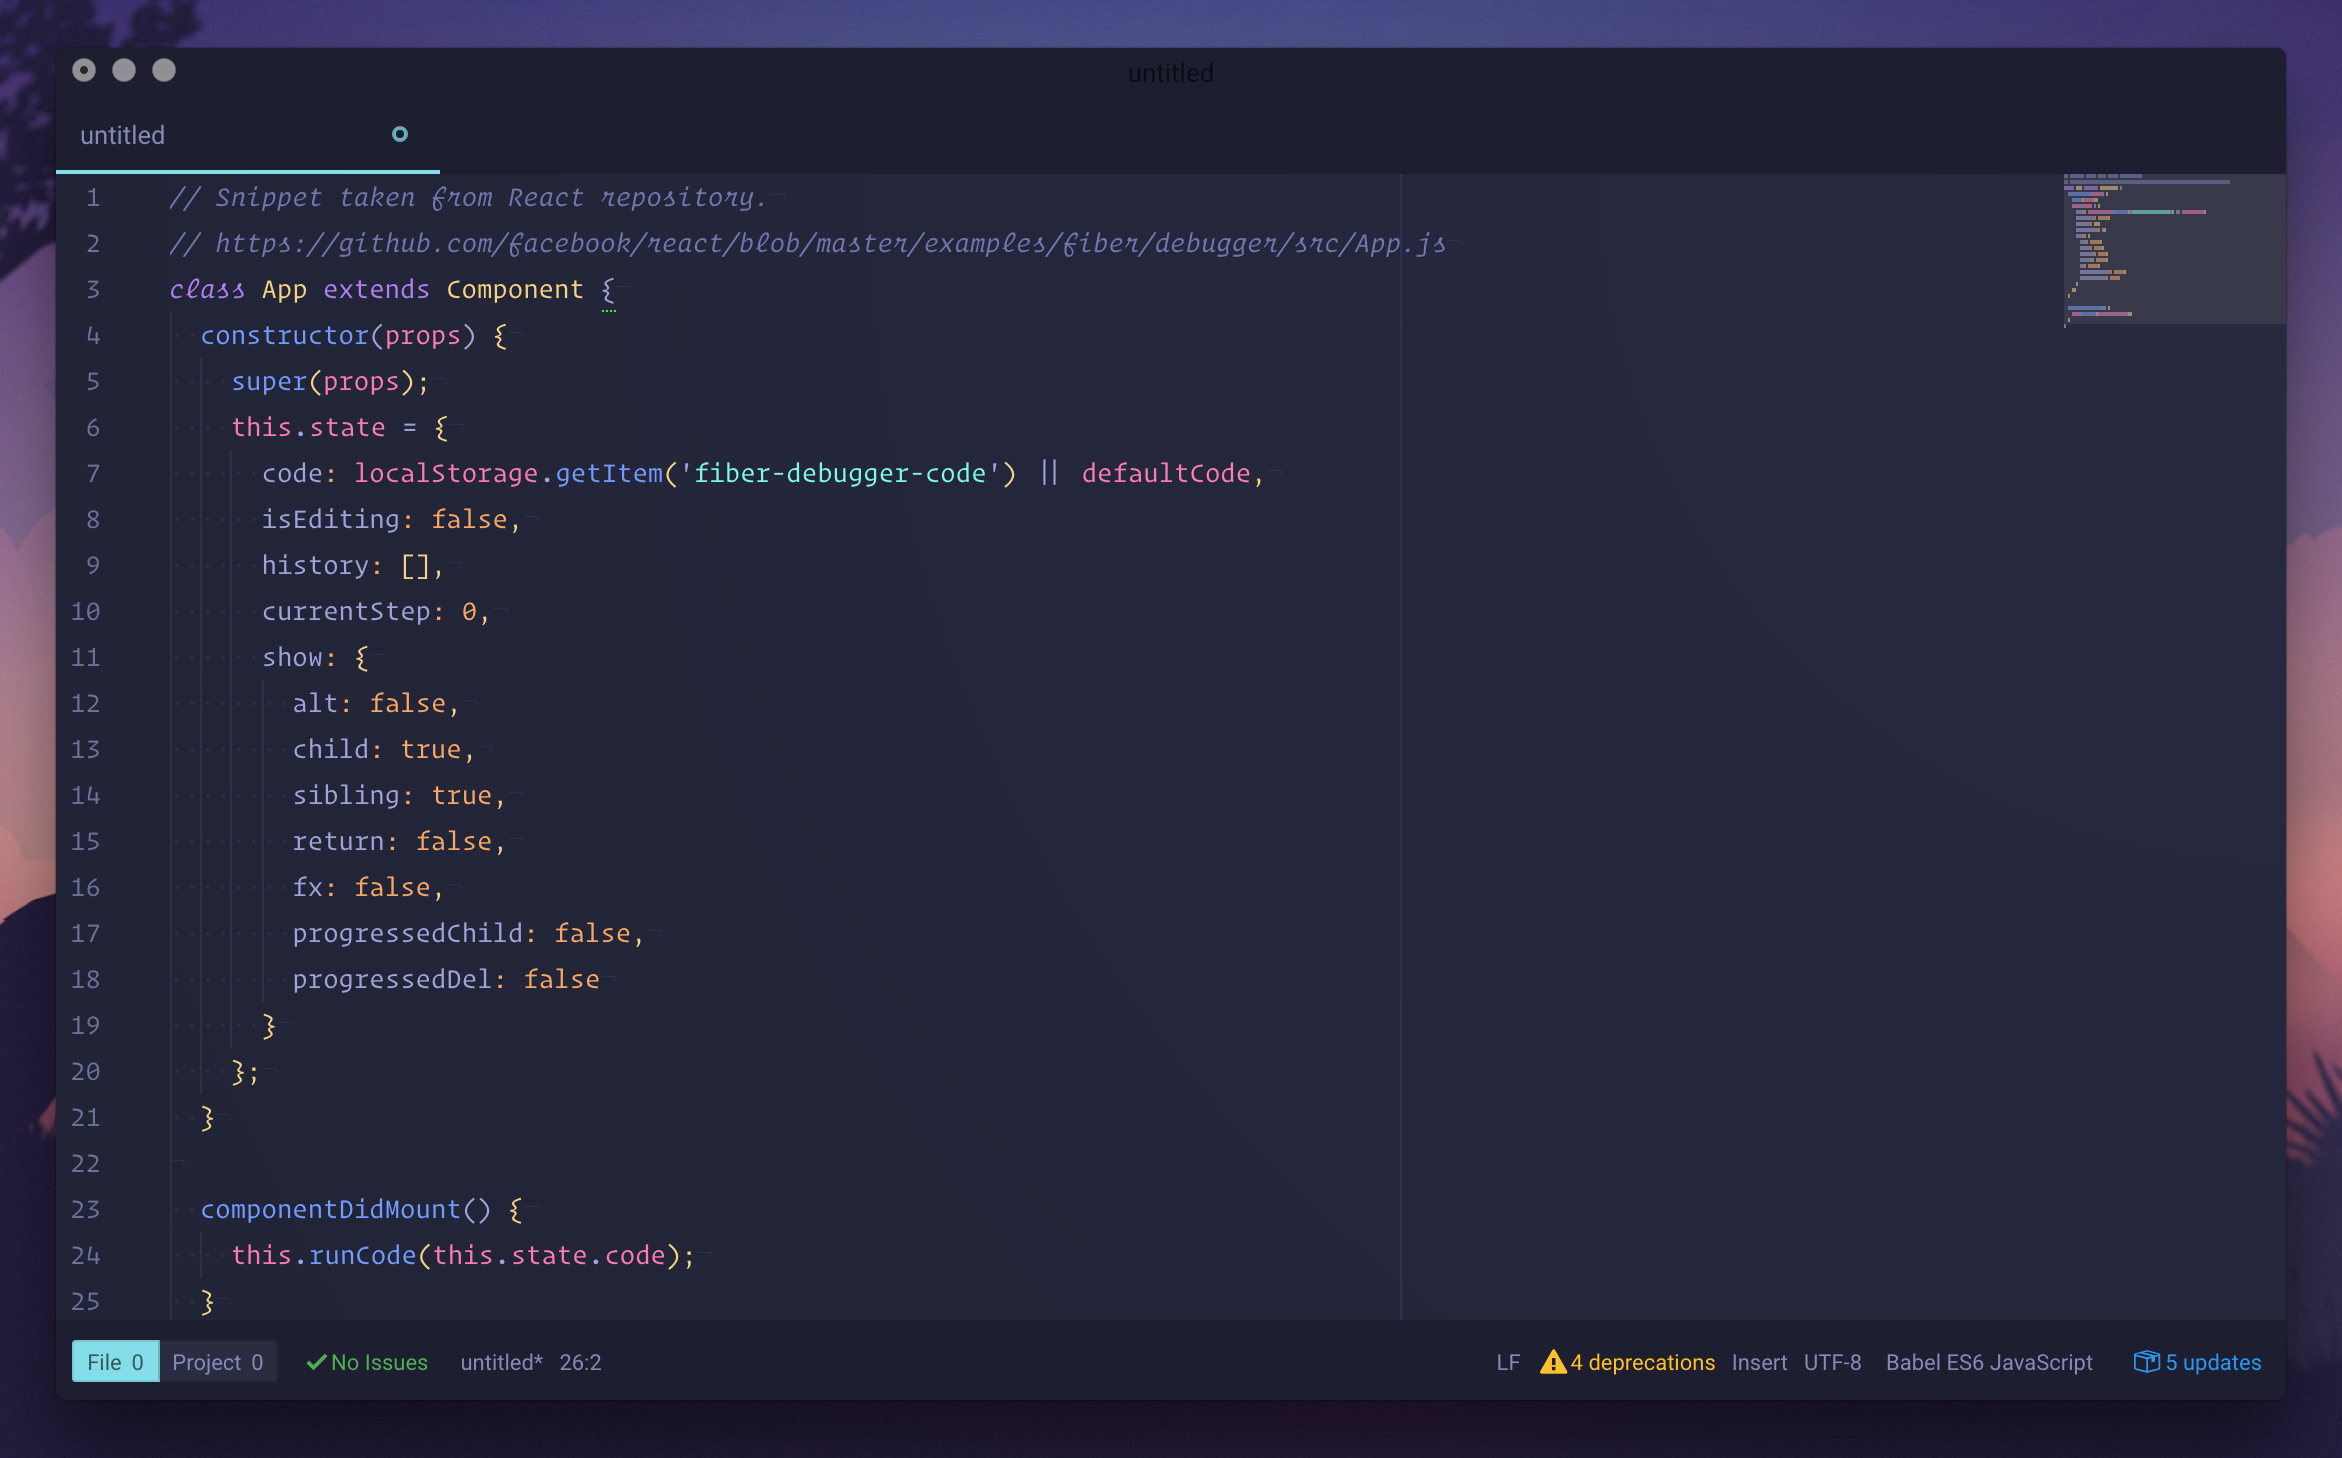Open the UTF-8 encoding selector
The image size is (2342, 1458).
(1832, 1362)
